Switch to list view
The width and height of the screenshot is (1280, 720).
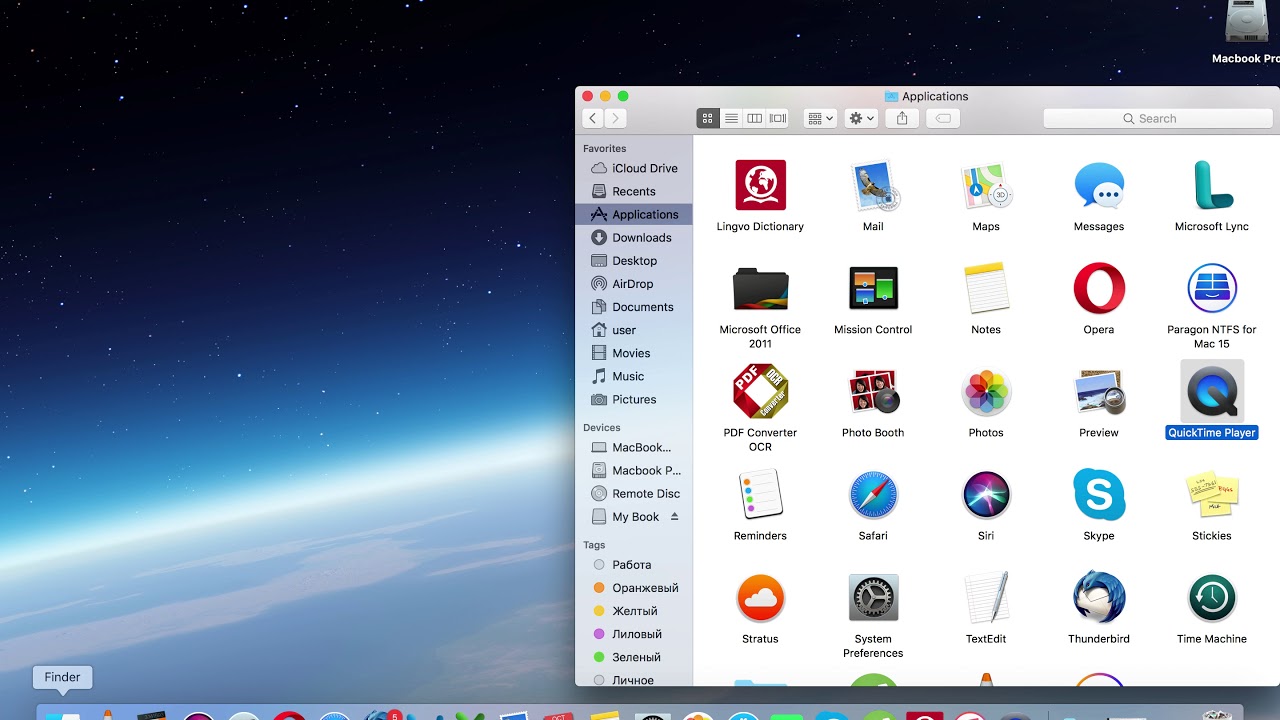click(x=731, y=118)
